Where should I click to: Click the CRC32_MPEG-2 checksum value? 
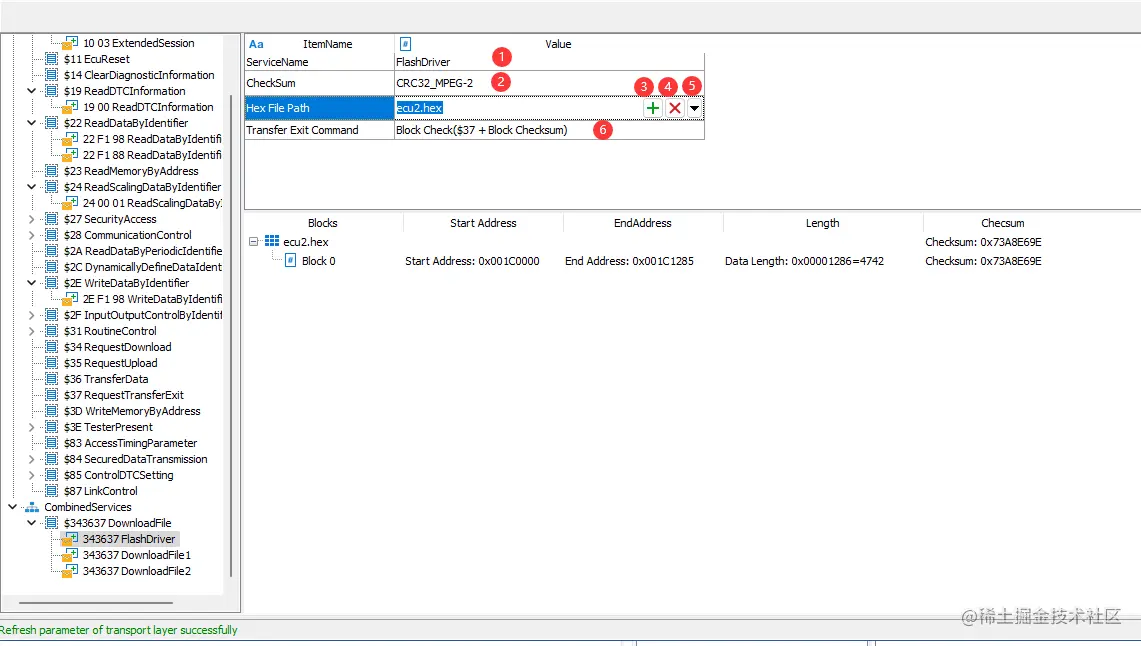click(434, 83)
